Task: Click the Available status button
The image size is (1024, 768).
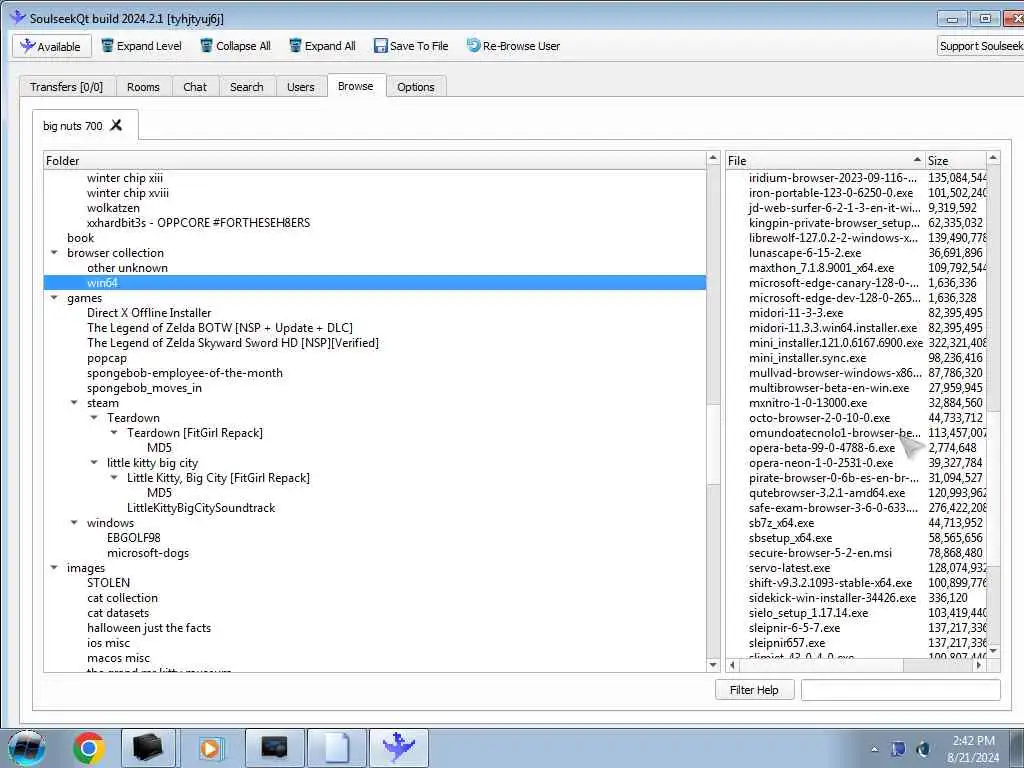Action: [51, 46]
